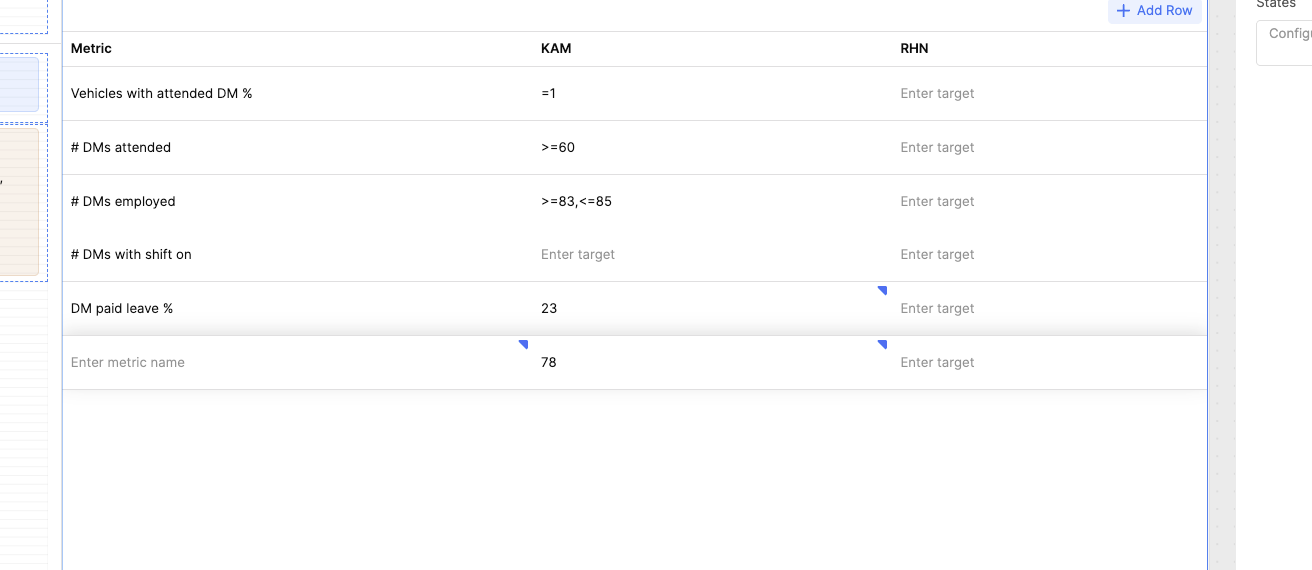Edit the KAM target '>=83,<=85'

[x=576, y=202]
